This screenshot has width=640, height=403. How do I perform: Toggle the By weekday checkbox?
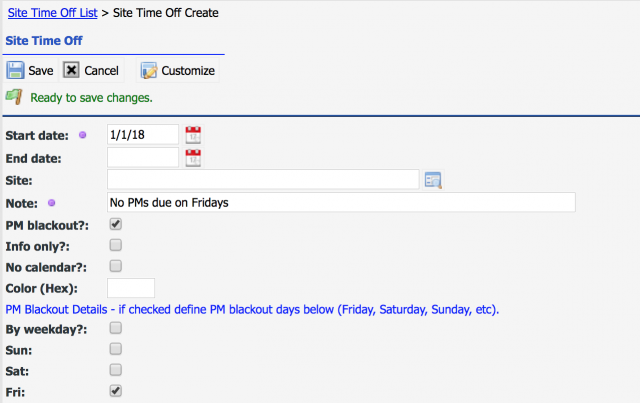pos(116,328)
